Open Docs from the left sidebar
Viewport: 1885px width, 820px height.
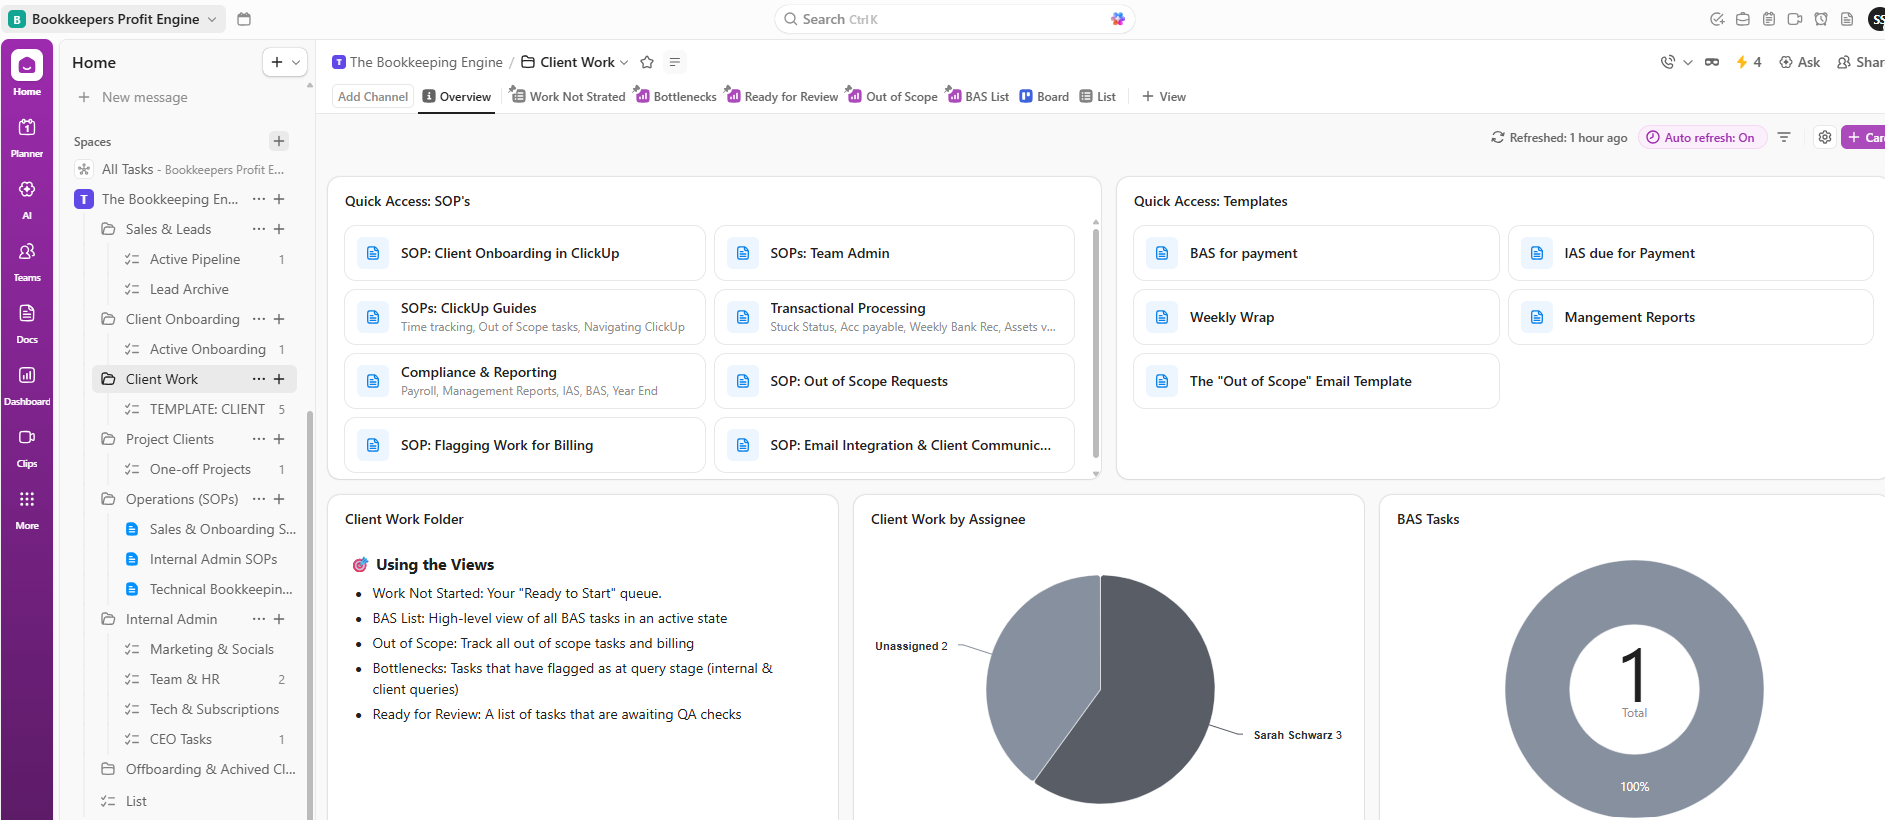tap(27, 322)
